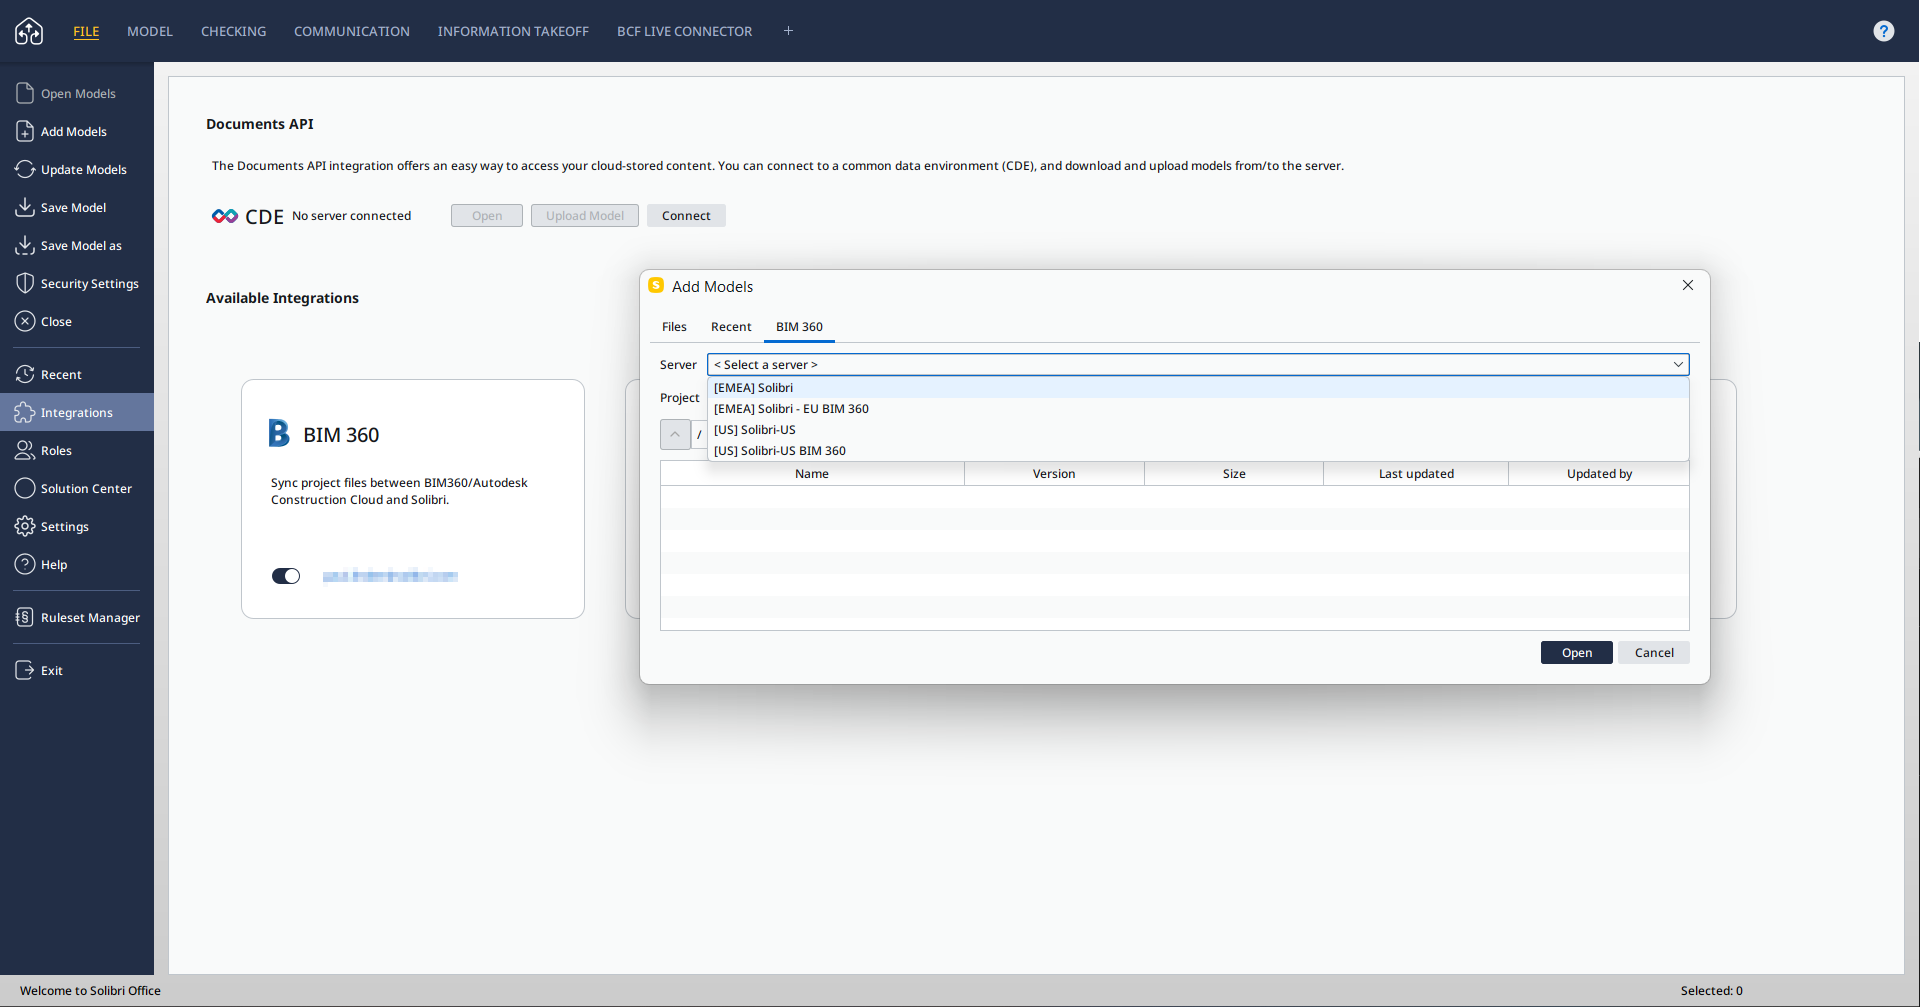Sort by the Last updated column header
This screenshot has height=1007, width=1920.
(1416, 474)
